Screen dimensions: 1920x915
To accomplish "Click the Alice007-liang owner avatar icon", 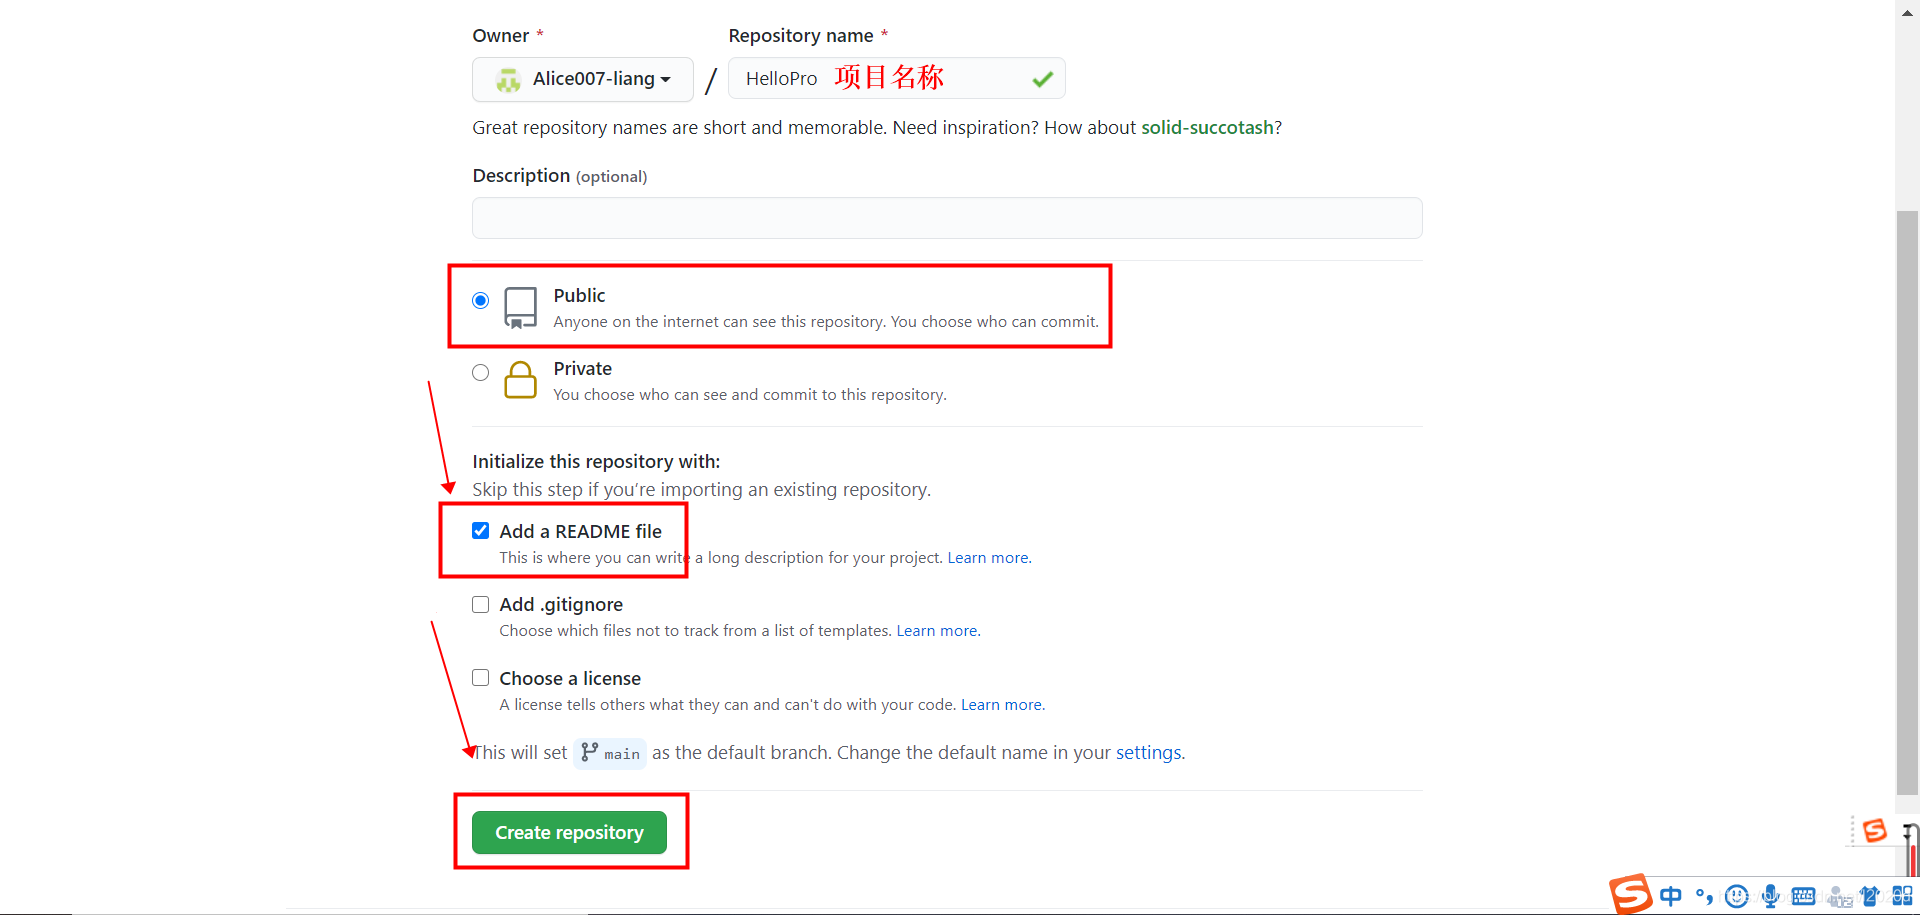I will (508, 80).
